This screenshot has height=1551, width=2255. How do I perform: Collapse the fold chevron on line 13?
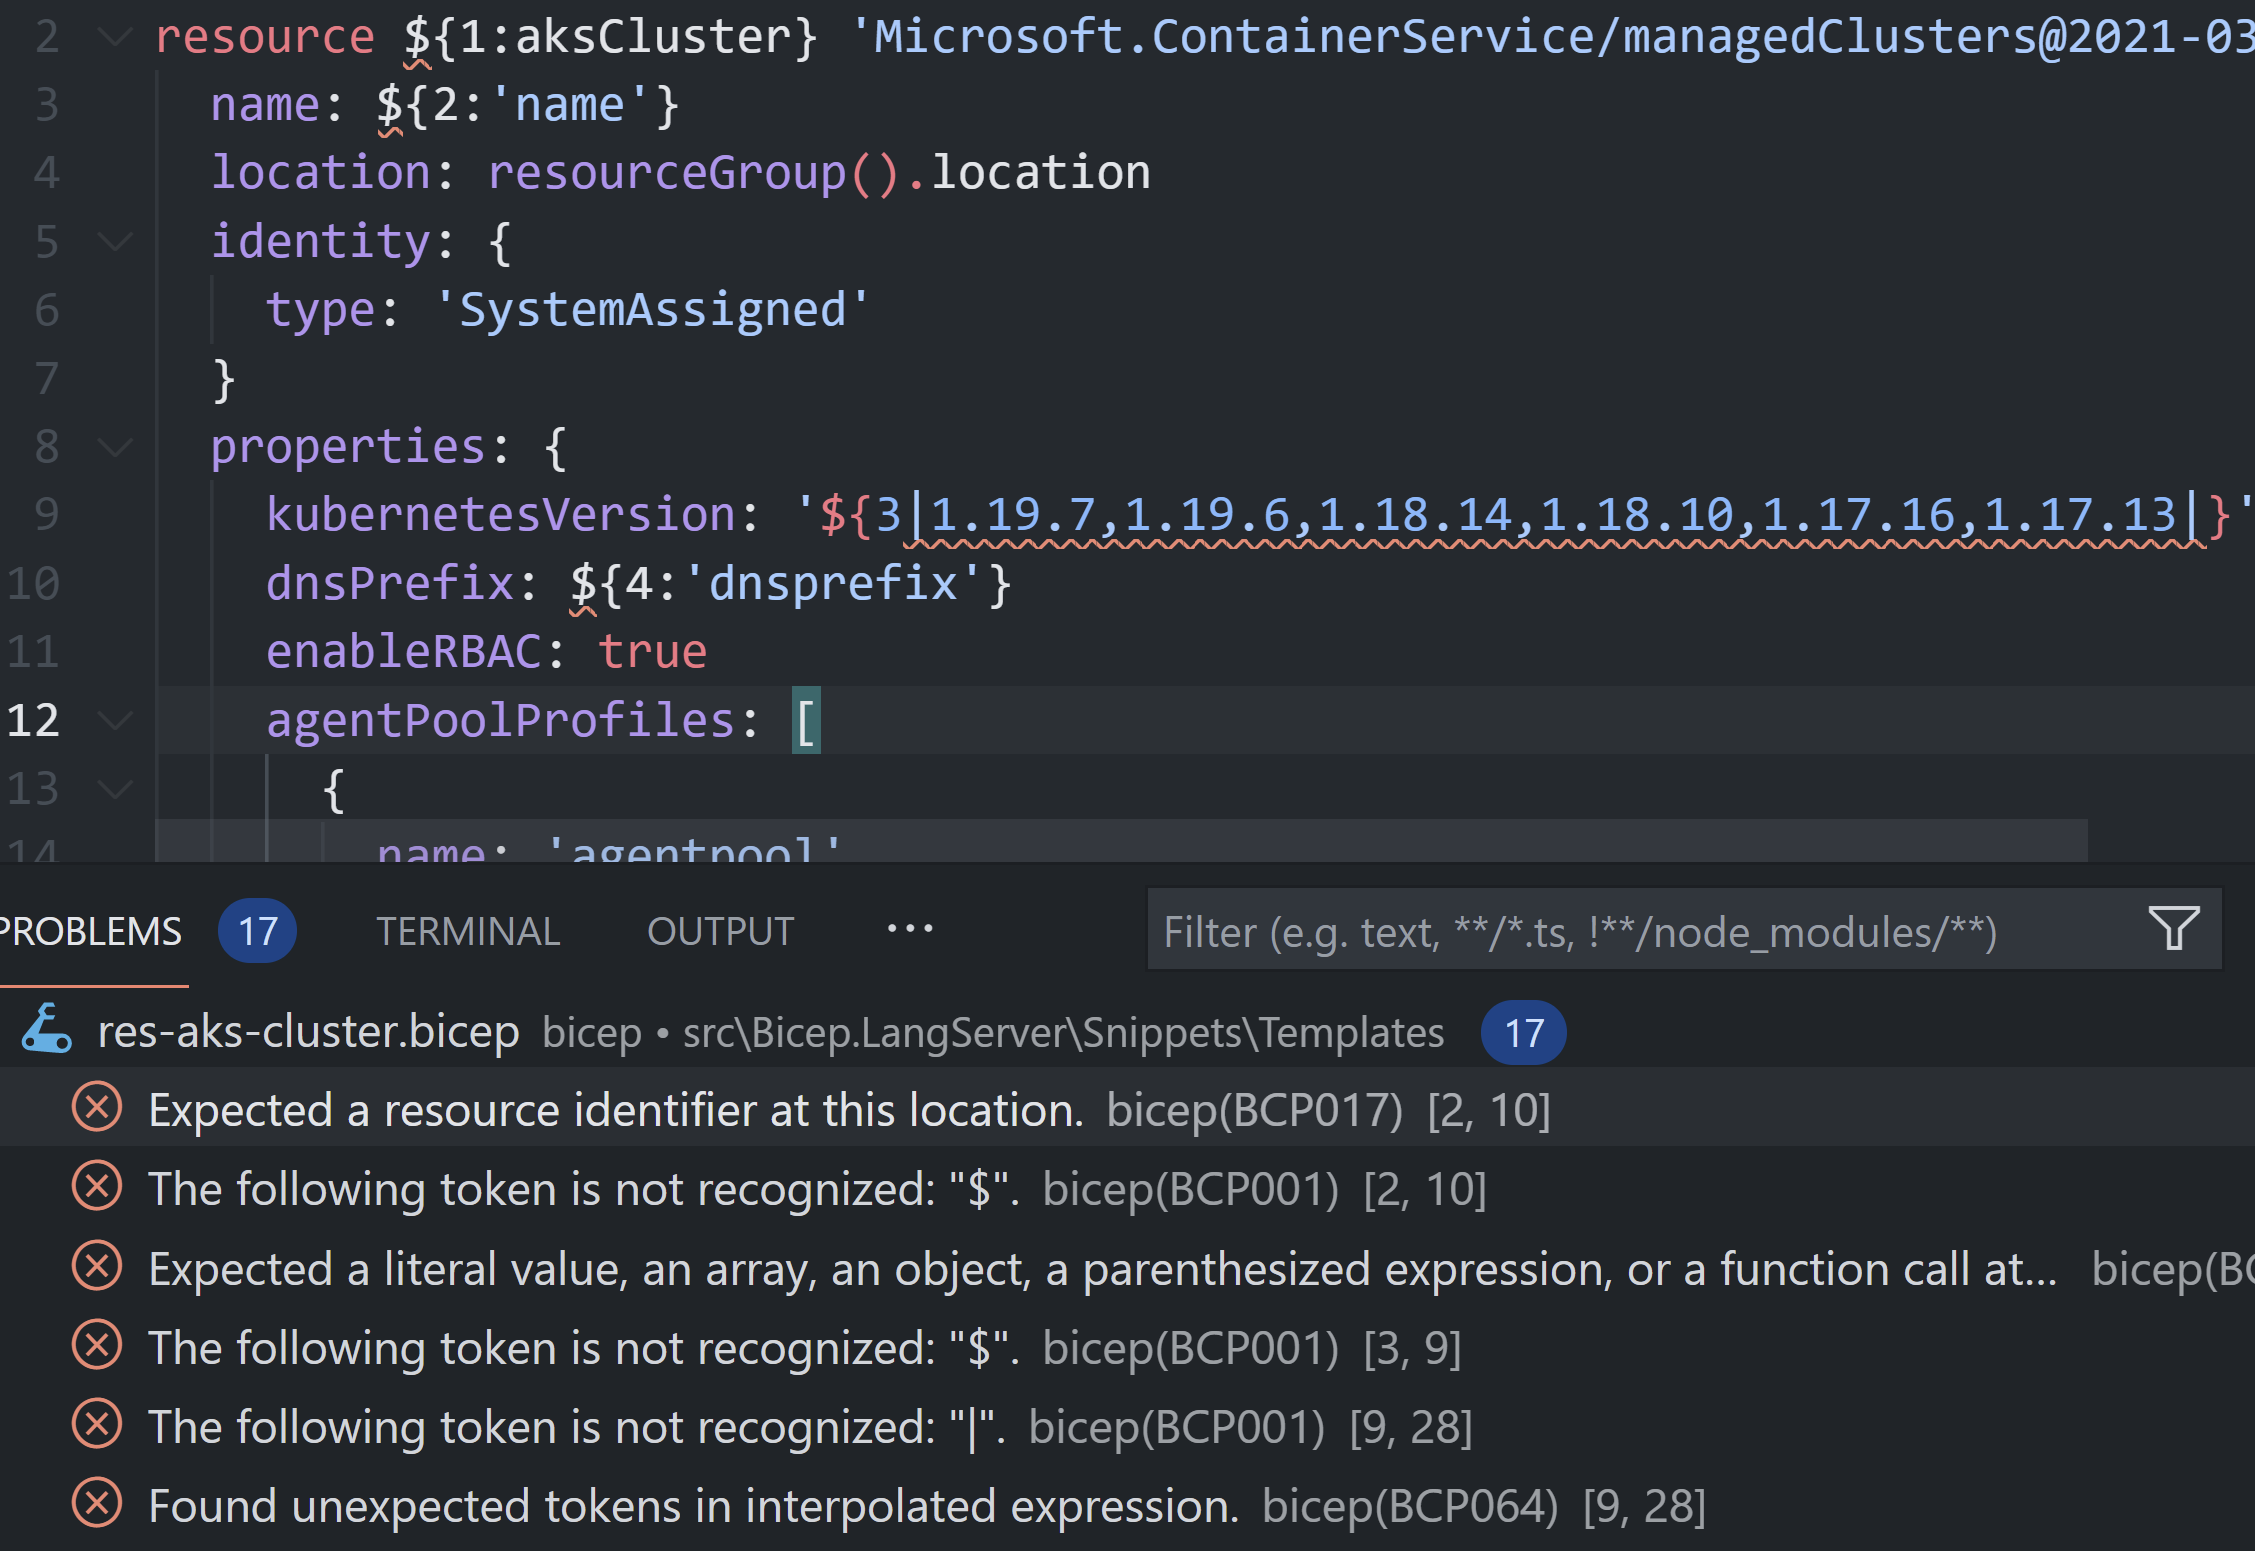(x=116, y=789)
